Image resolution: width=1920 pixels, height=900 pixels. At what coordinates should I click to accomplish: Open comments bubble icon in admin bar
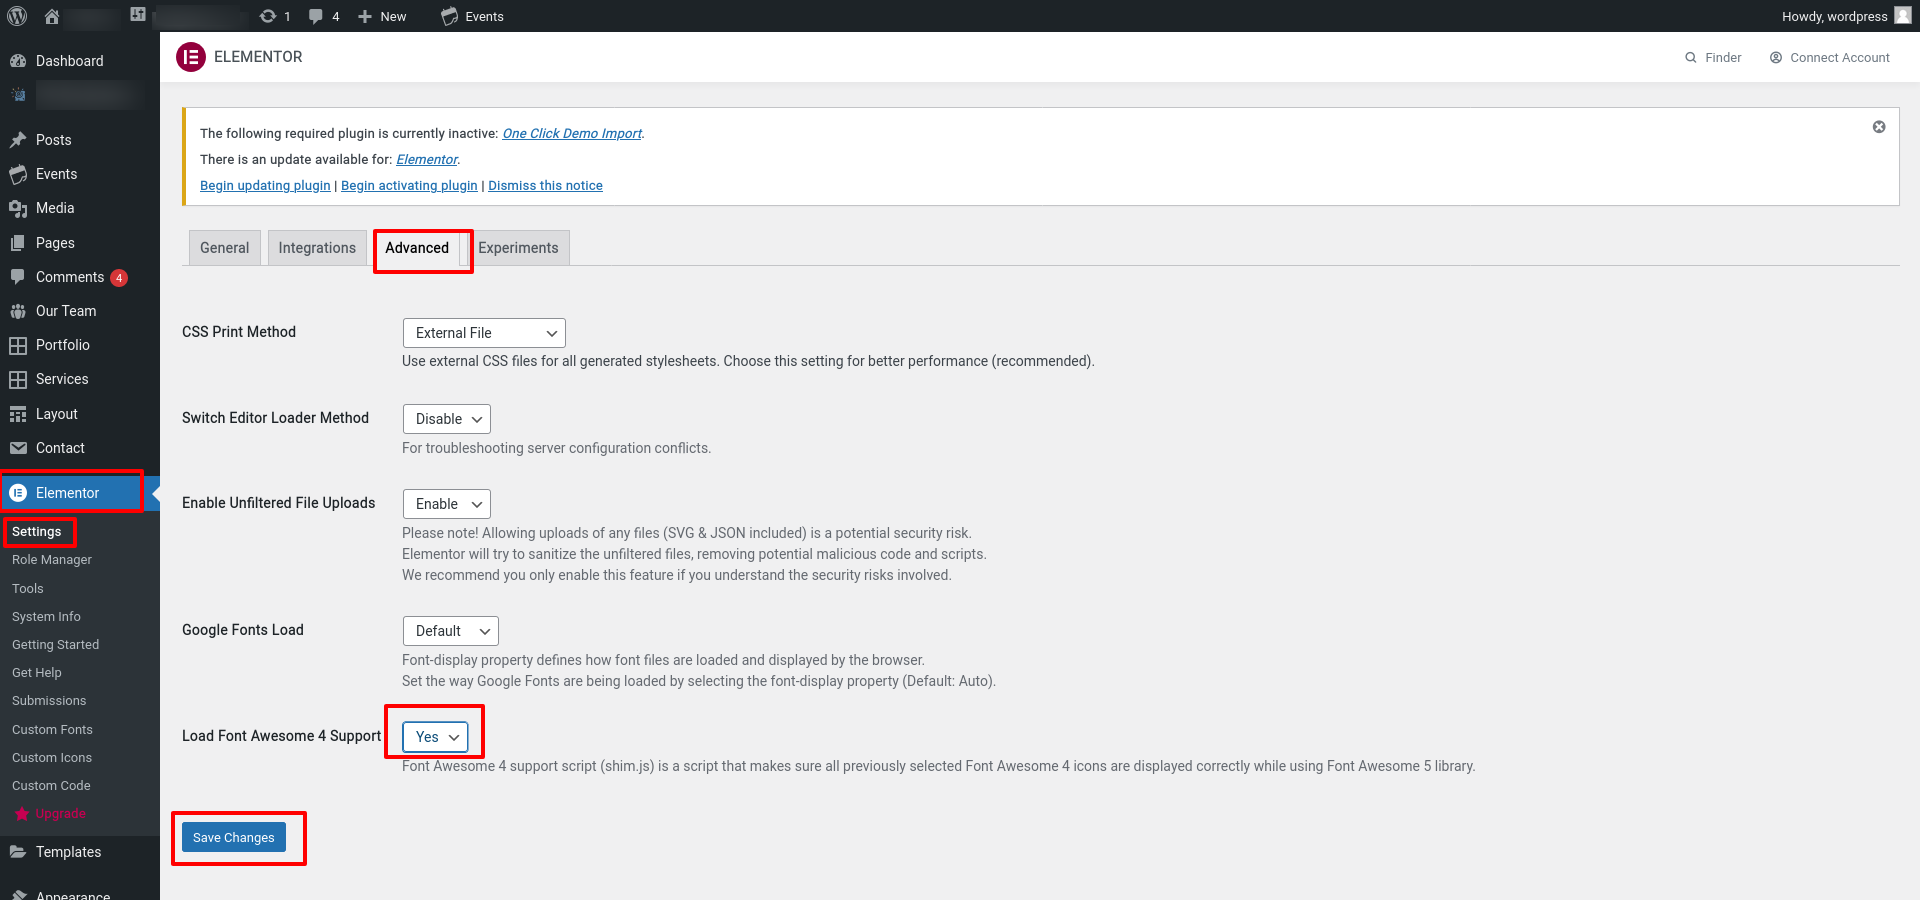(316, 16)
